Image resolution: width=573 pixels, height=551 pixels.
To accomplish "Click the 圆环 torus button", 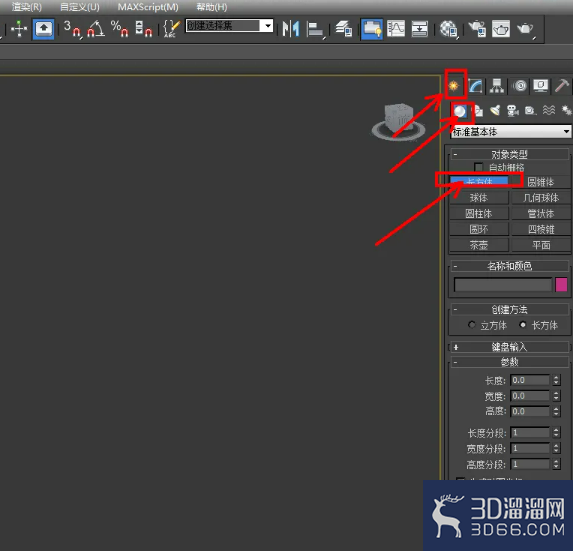I will (x=479, y=229).
